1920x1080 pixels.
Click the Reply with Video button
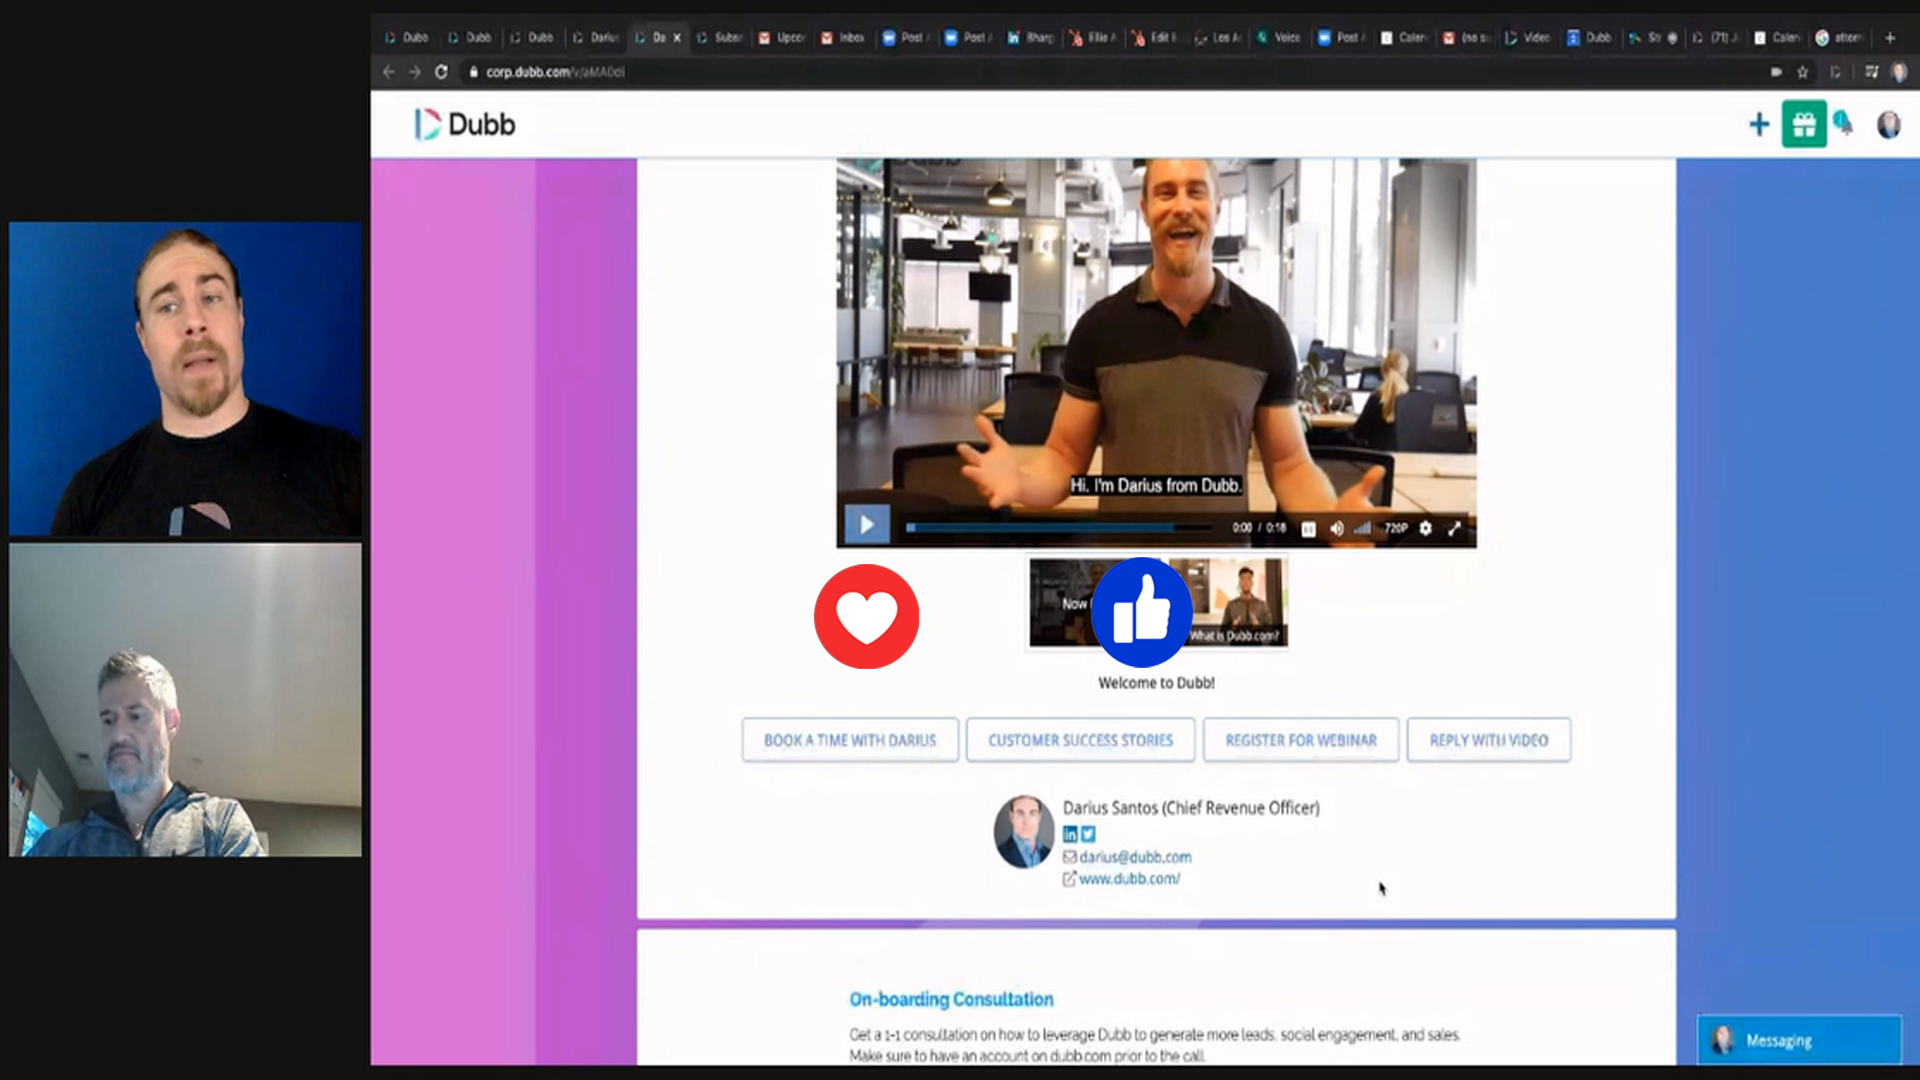tap(1489, 740)
